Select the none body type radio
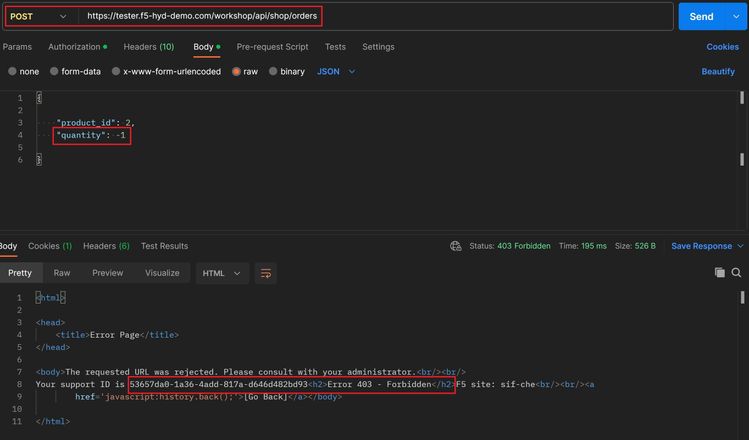 tap(12, 72)
